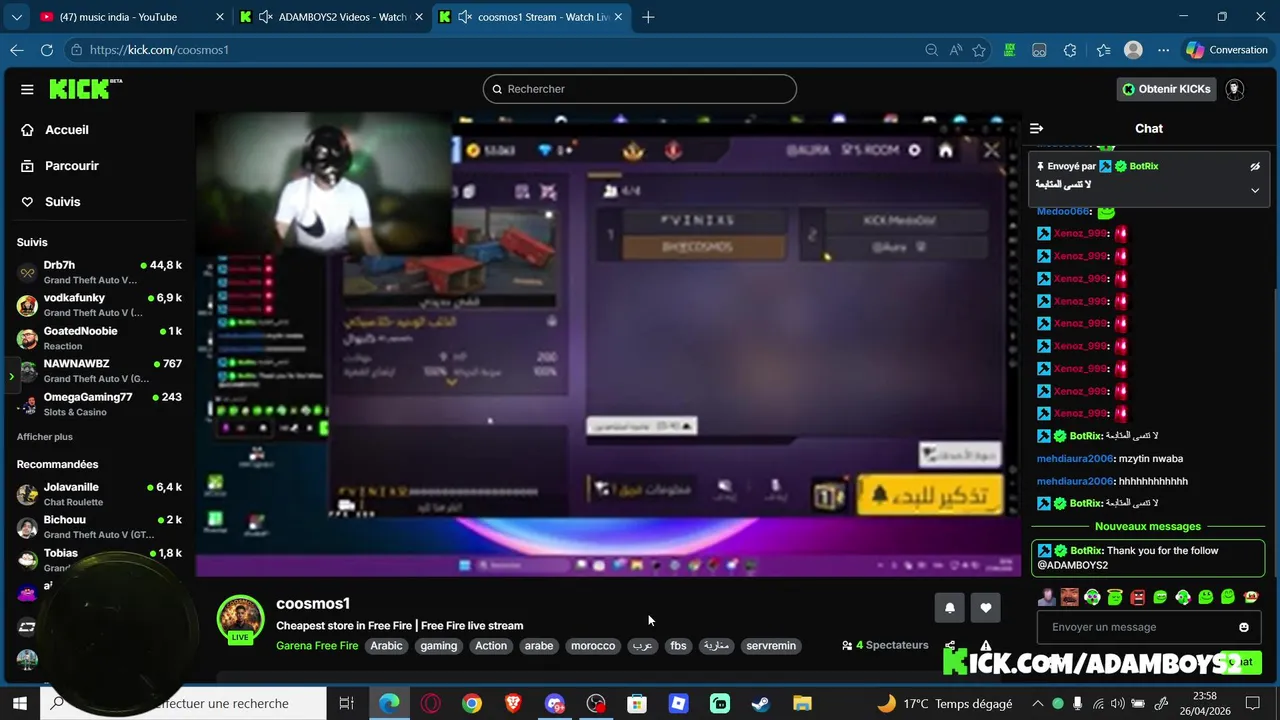Hide the pinned BotRix message
Image resolution: width=1280 pixels, height=720 pixels.
1255,167
